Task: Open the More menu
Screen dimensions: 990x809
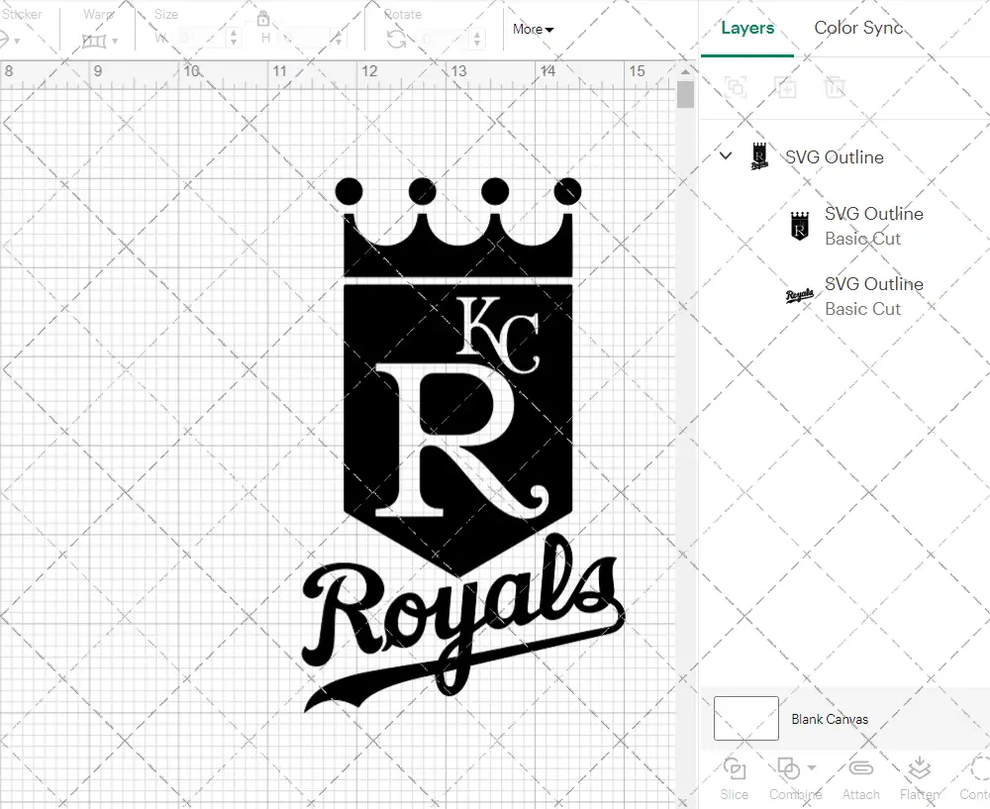Action: (x=532, y=29)
